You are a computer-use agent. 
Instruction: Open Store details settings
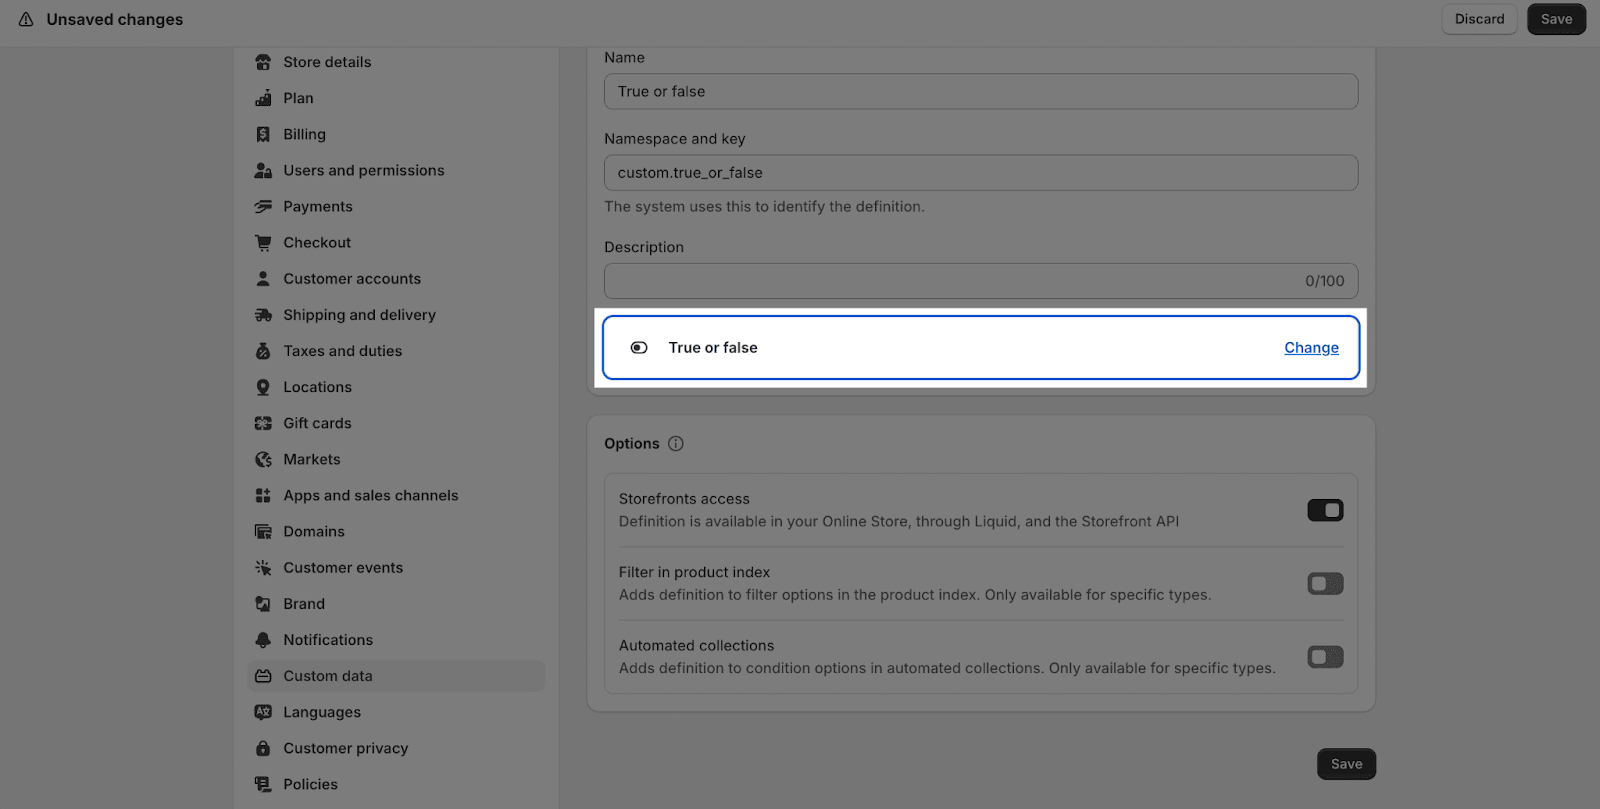click(396, 62)
